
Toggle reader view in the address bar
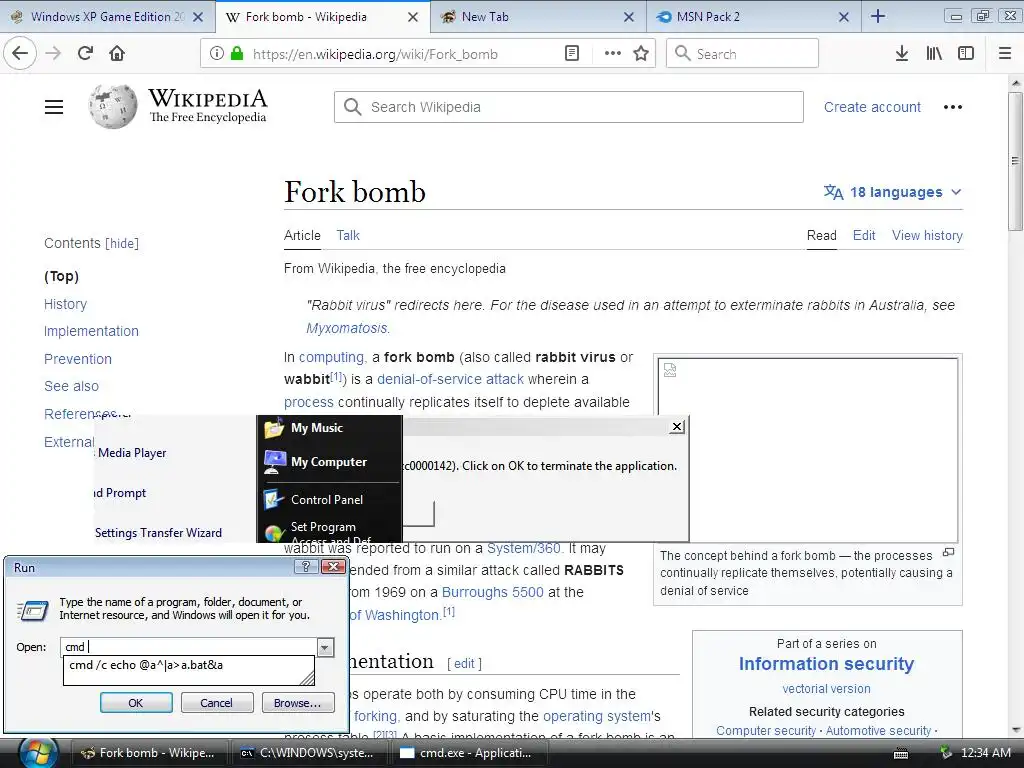571,54
